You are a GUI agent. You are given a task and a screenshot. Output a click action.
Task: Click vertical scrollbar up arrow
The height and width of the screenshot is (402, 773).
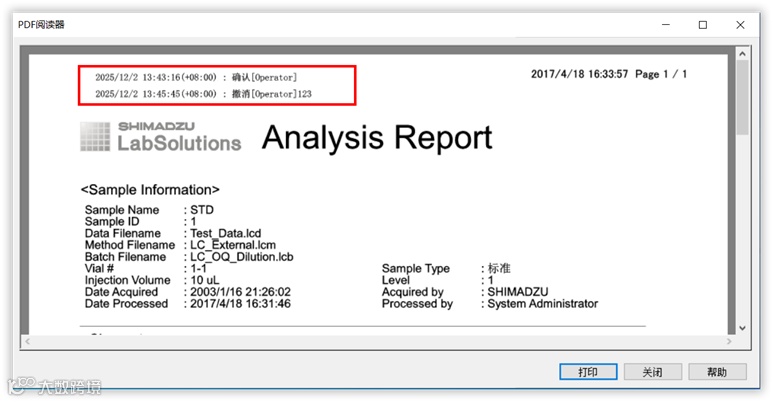(x=742, y=54)
